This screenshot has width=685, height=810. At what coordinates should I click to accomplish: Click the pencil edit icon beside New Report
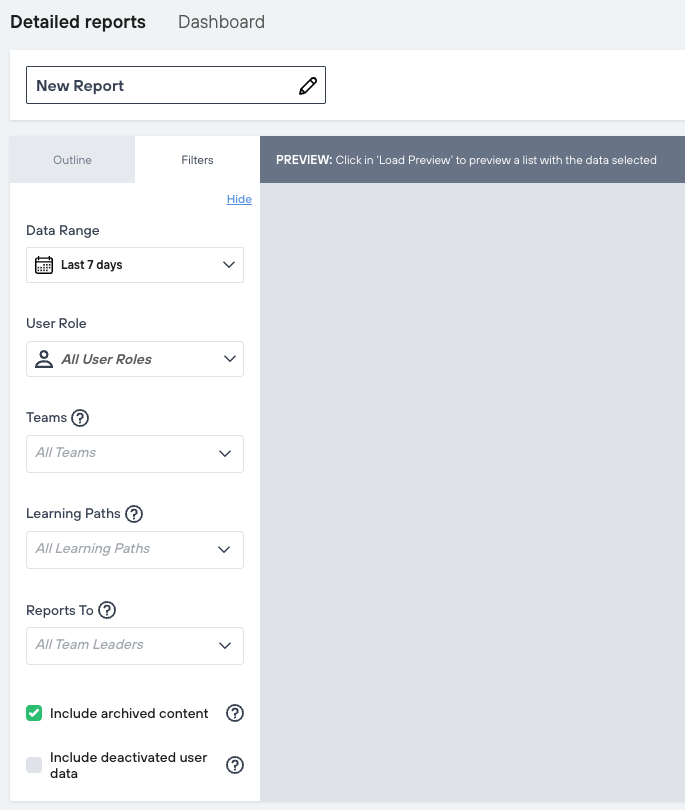(x=308, y=86)
